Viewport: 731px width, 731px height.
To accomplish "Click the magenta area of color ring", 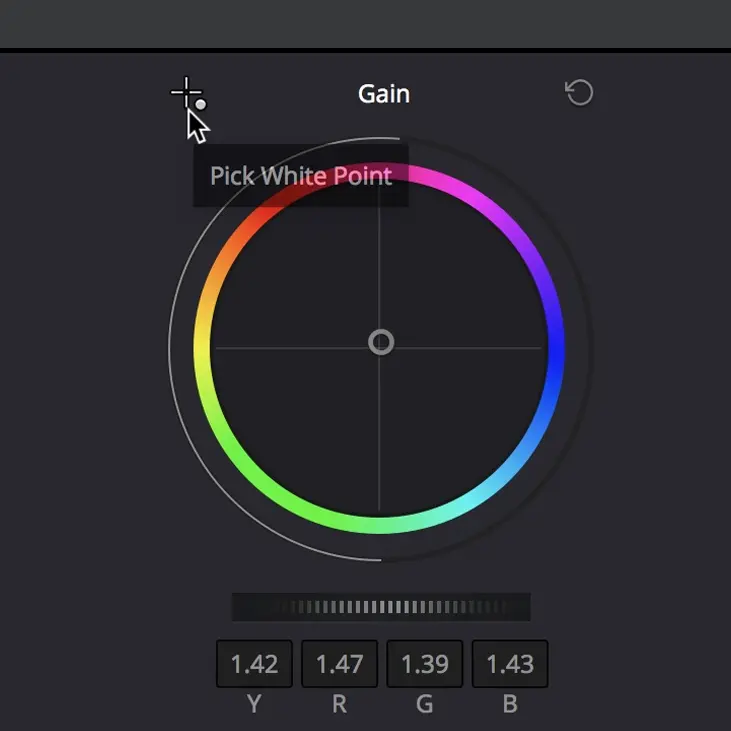I will point(471,193).
